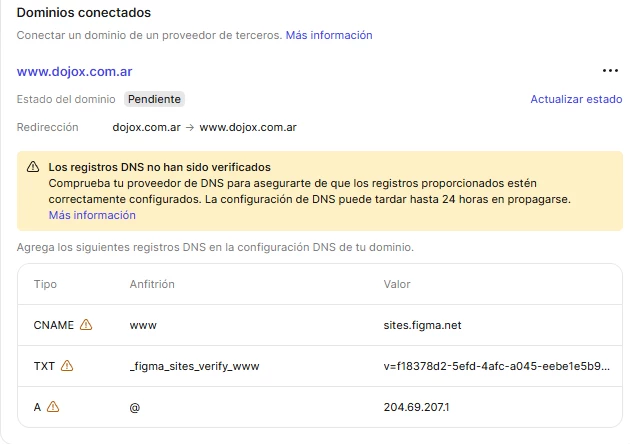Select the 204.69.207.1 IP value
The height and width of the screenshot is (444, 630).
click(416, 407)
